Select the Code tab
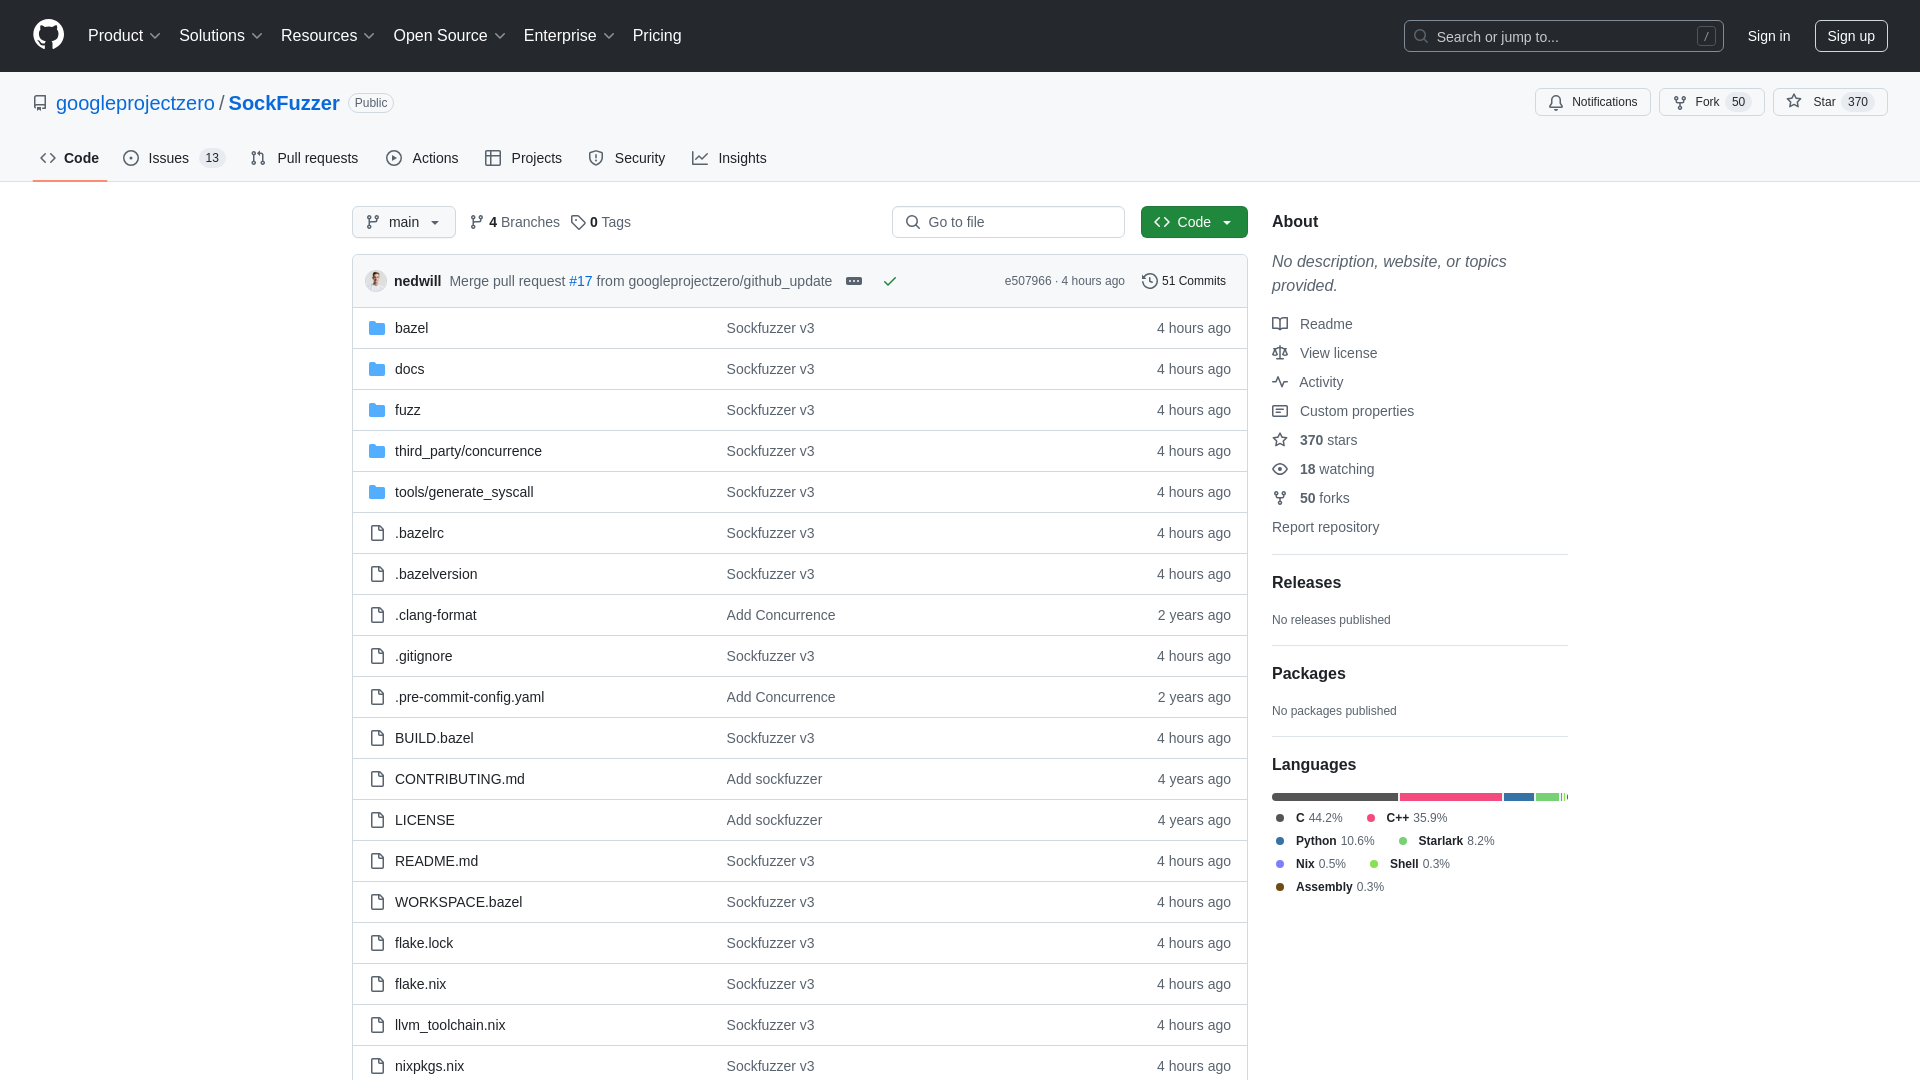1920x1080 pixels. coord(70,158)
